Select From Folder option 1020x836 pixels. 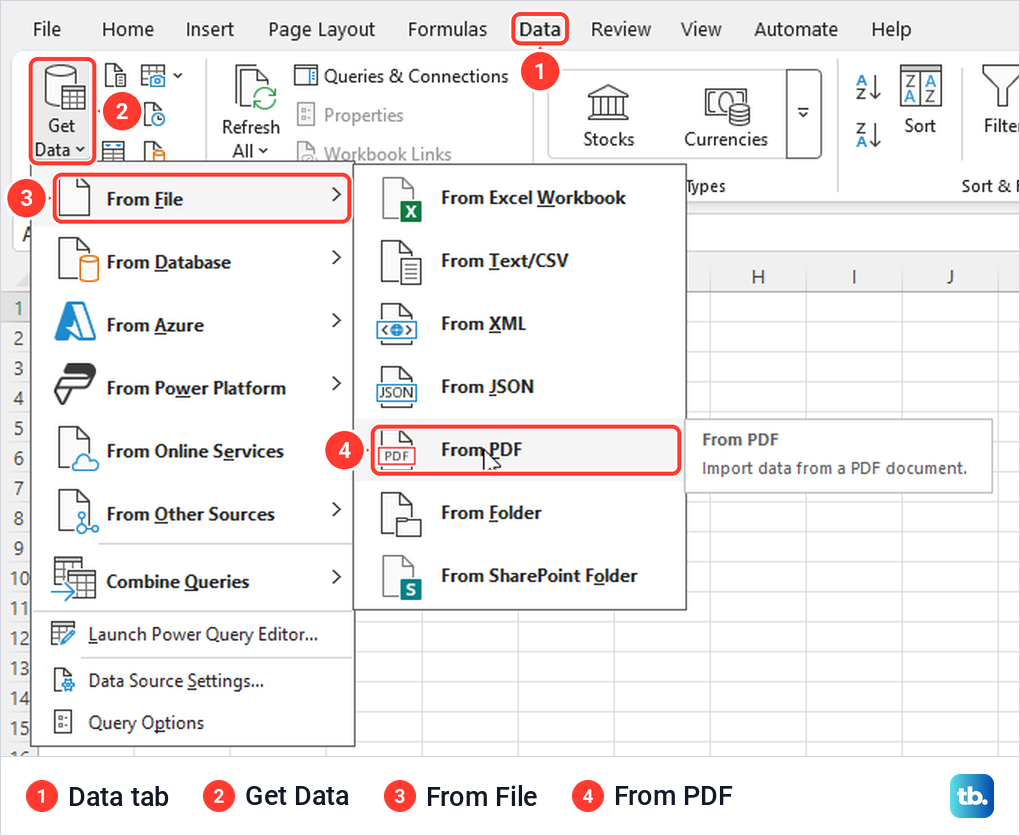[x=520, y=513]
